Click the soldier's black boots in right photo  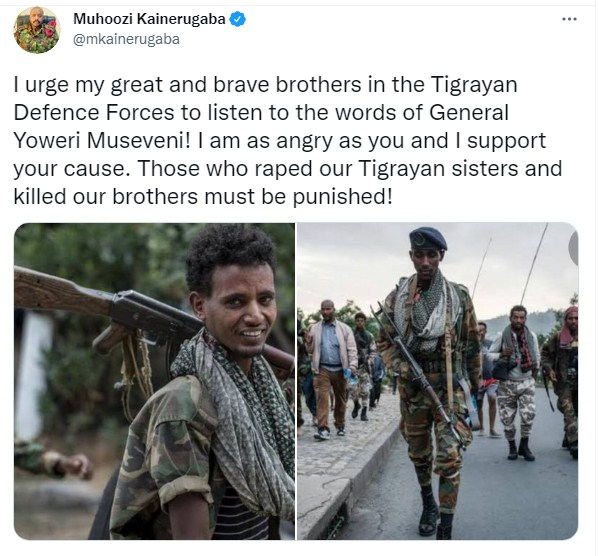pos(436,514)
